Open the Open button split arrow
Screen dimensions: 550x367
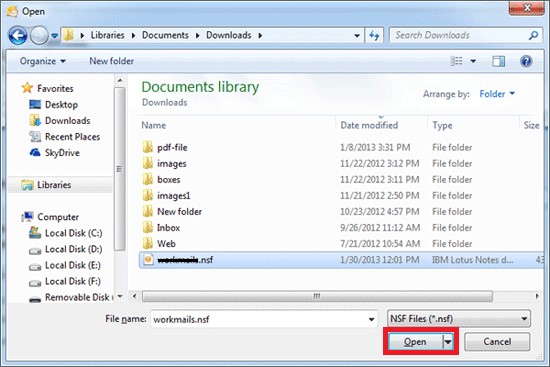tap(448, 342)
